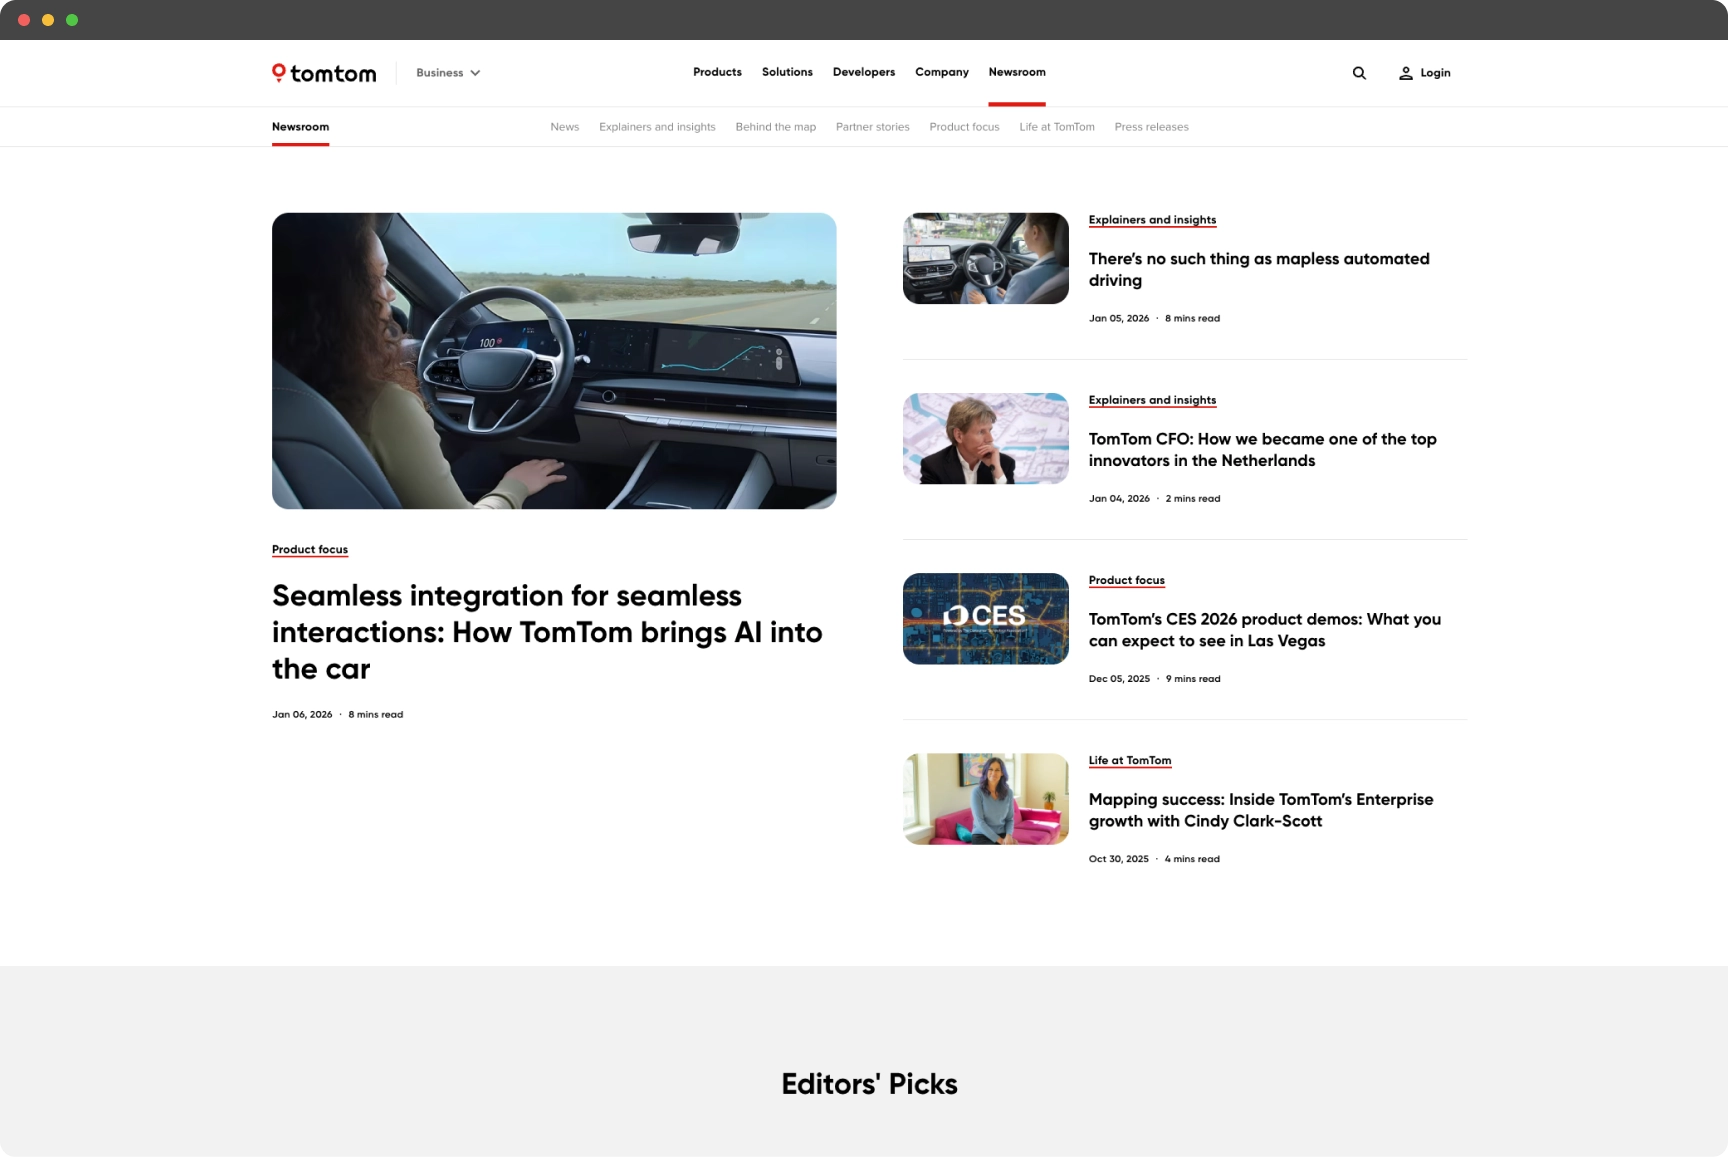Click 'Oct 30, 2025' date text
This screenshot has width=1728, height=1157.
(1119, 858)
